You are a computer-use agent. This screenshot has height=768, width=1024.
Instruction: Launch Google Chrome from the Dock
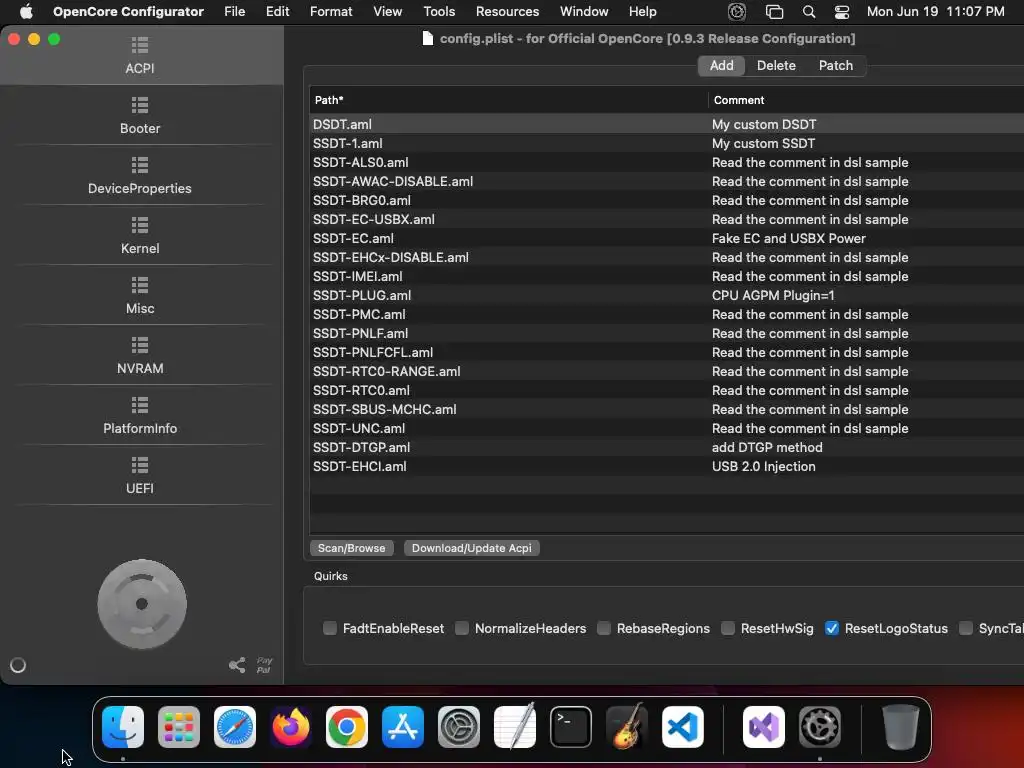pyautogui.click(x=347, y=727)
